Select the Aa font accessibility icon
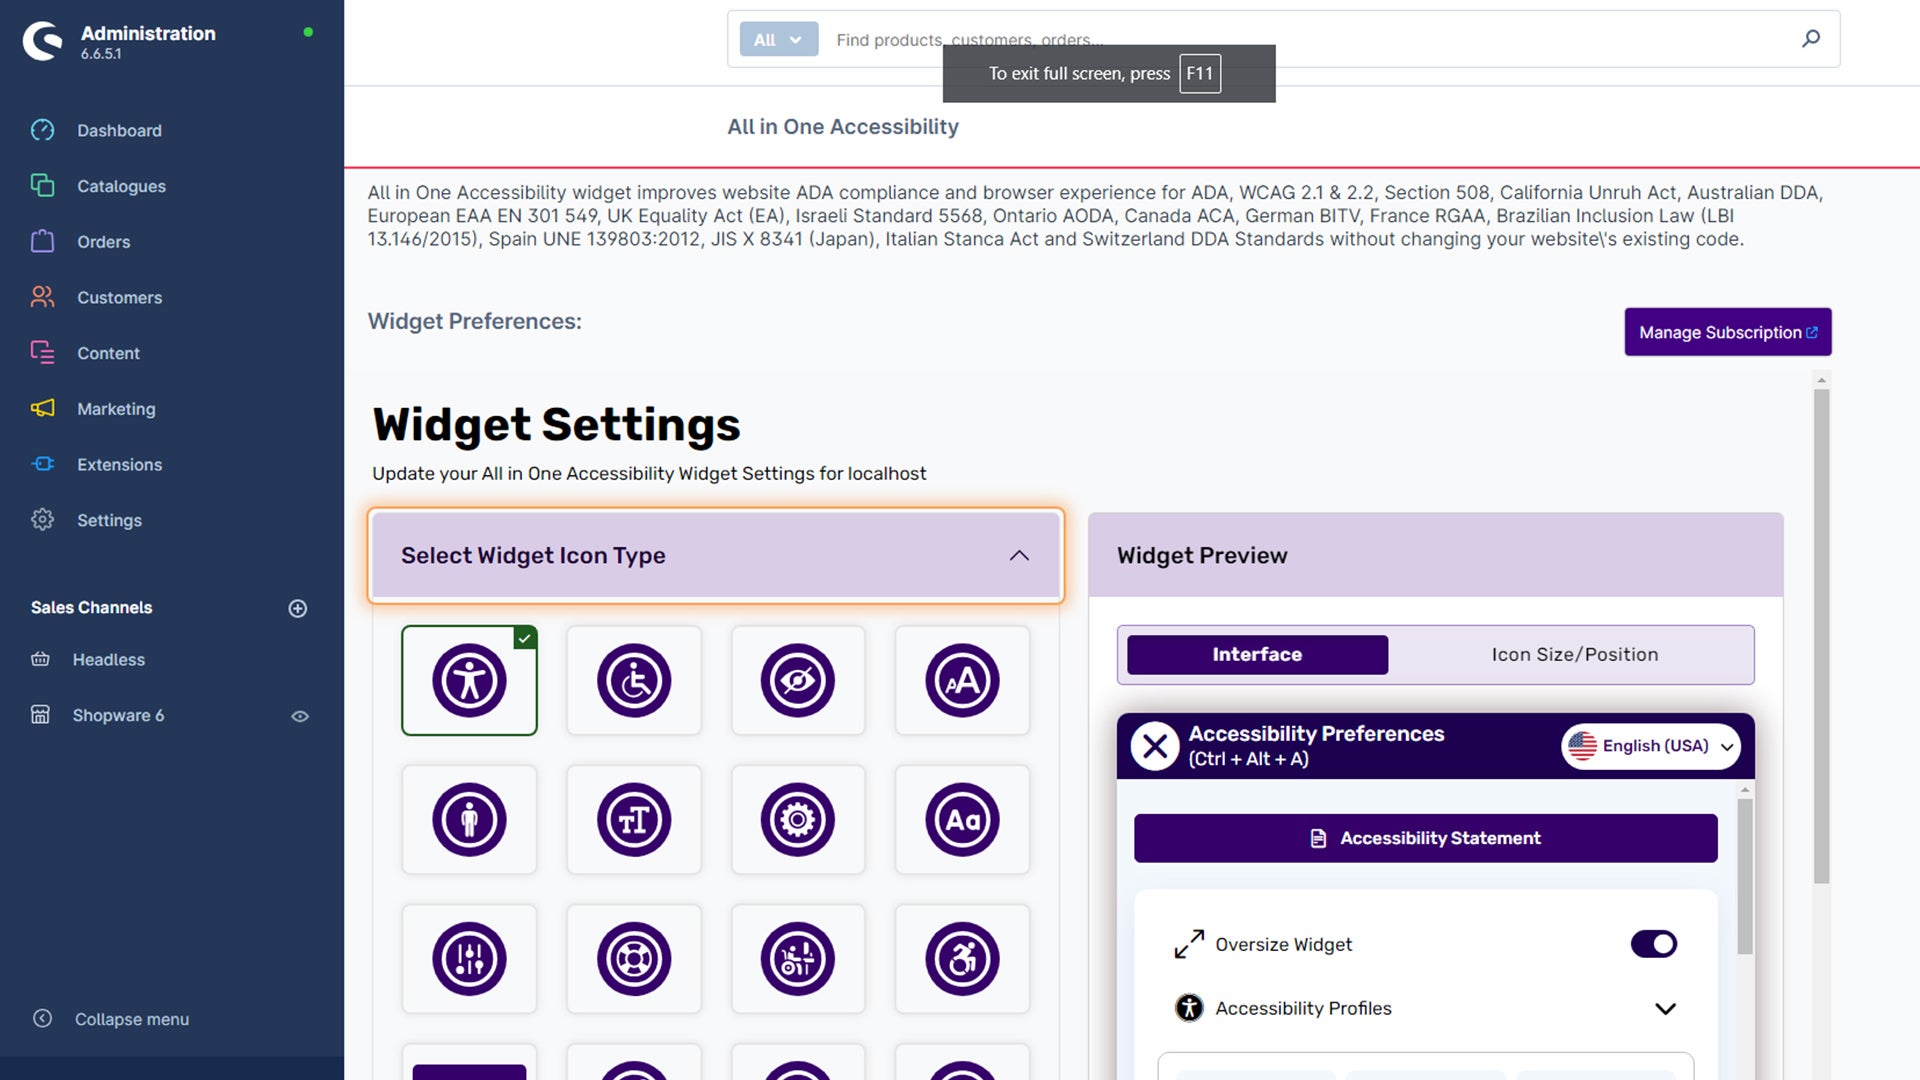Viewport: 1920px width, 1080px height. (x=961, y=819)
